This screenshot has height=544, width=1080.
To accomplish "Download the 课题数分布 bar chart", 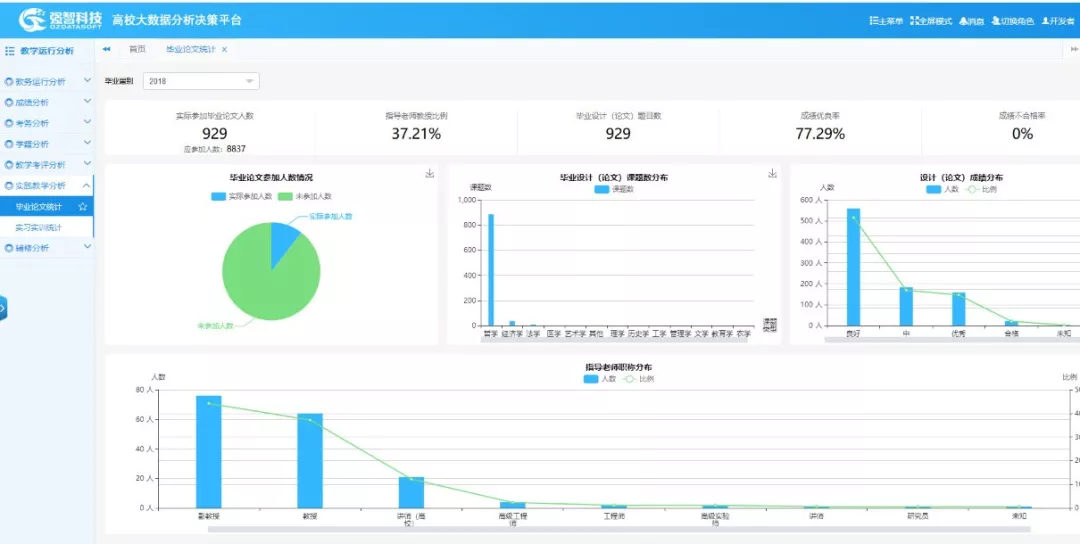I will pyautogui.click(x=772, y=174).
